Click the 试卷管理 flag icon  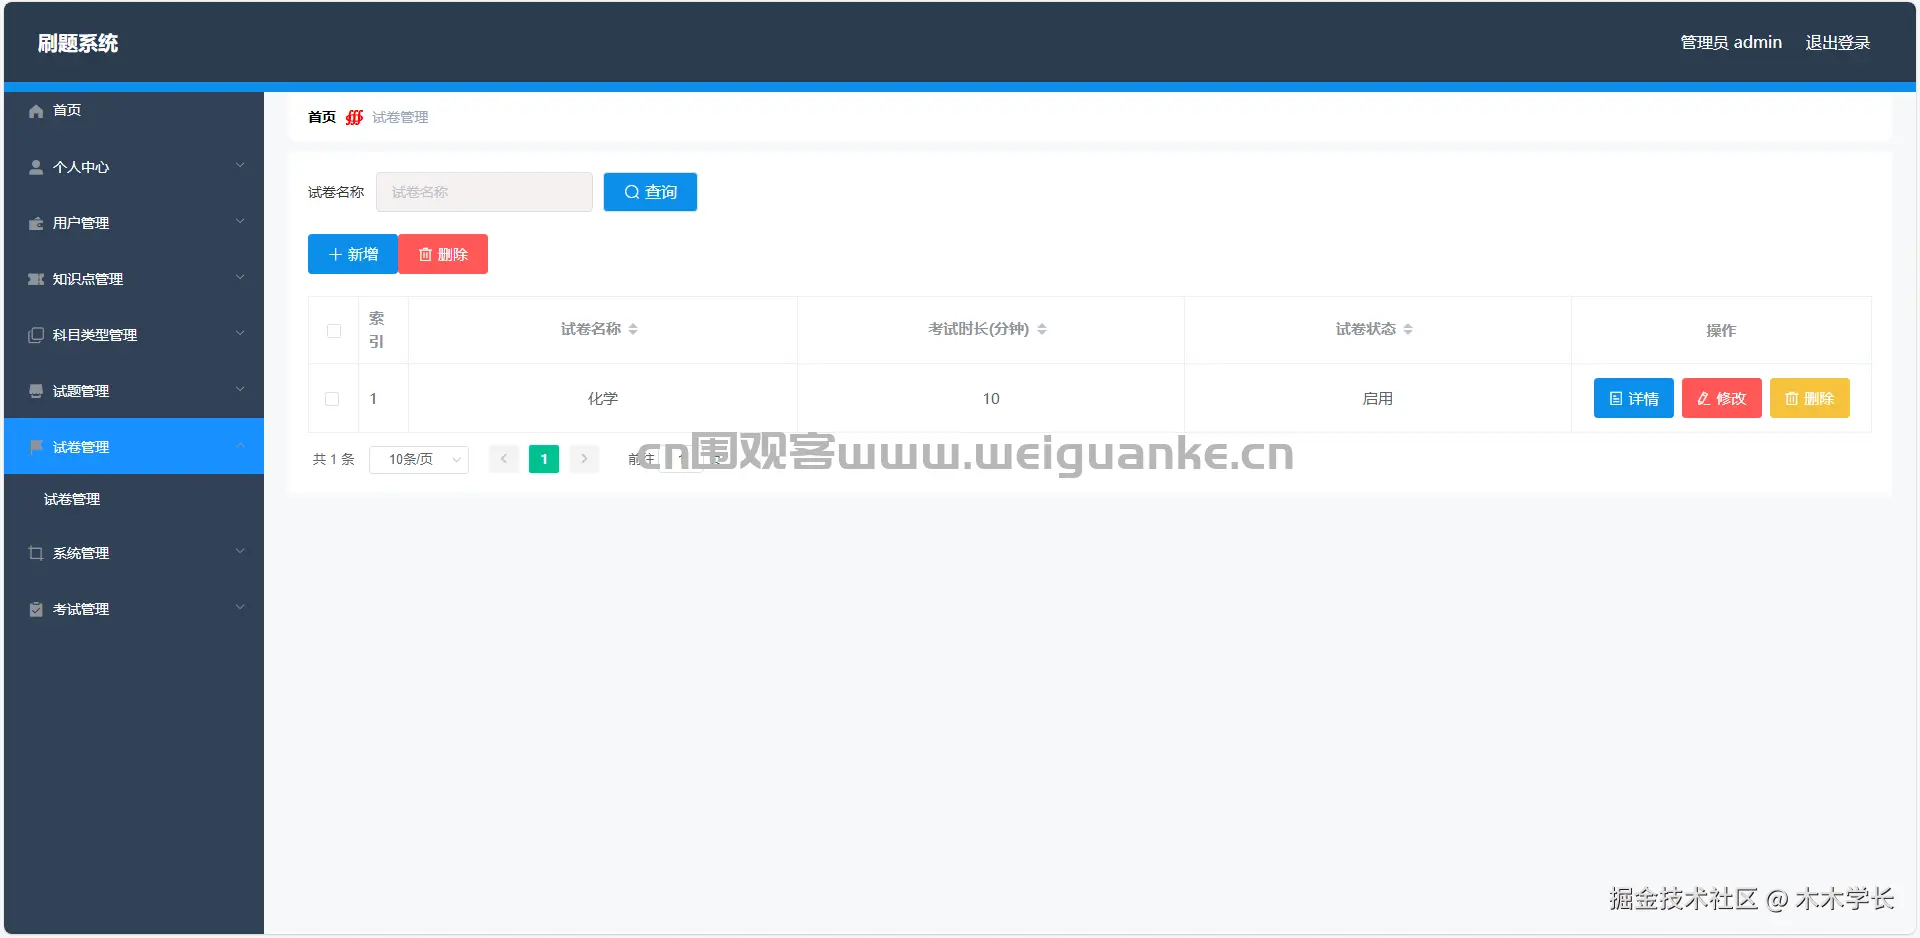click(x=36, y=447)
